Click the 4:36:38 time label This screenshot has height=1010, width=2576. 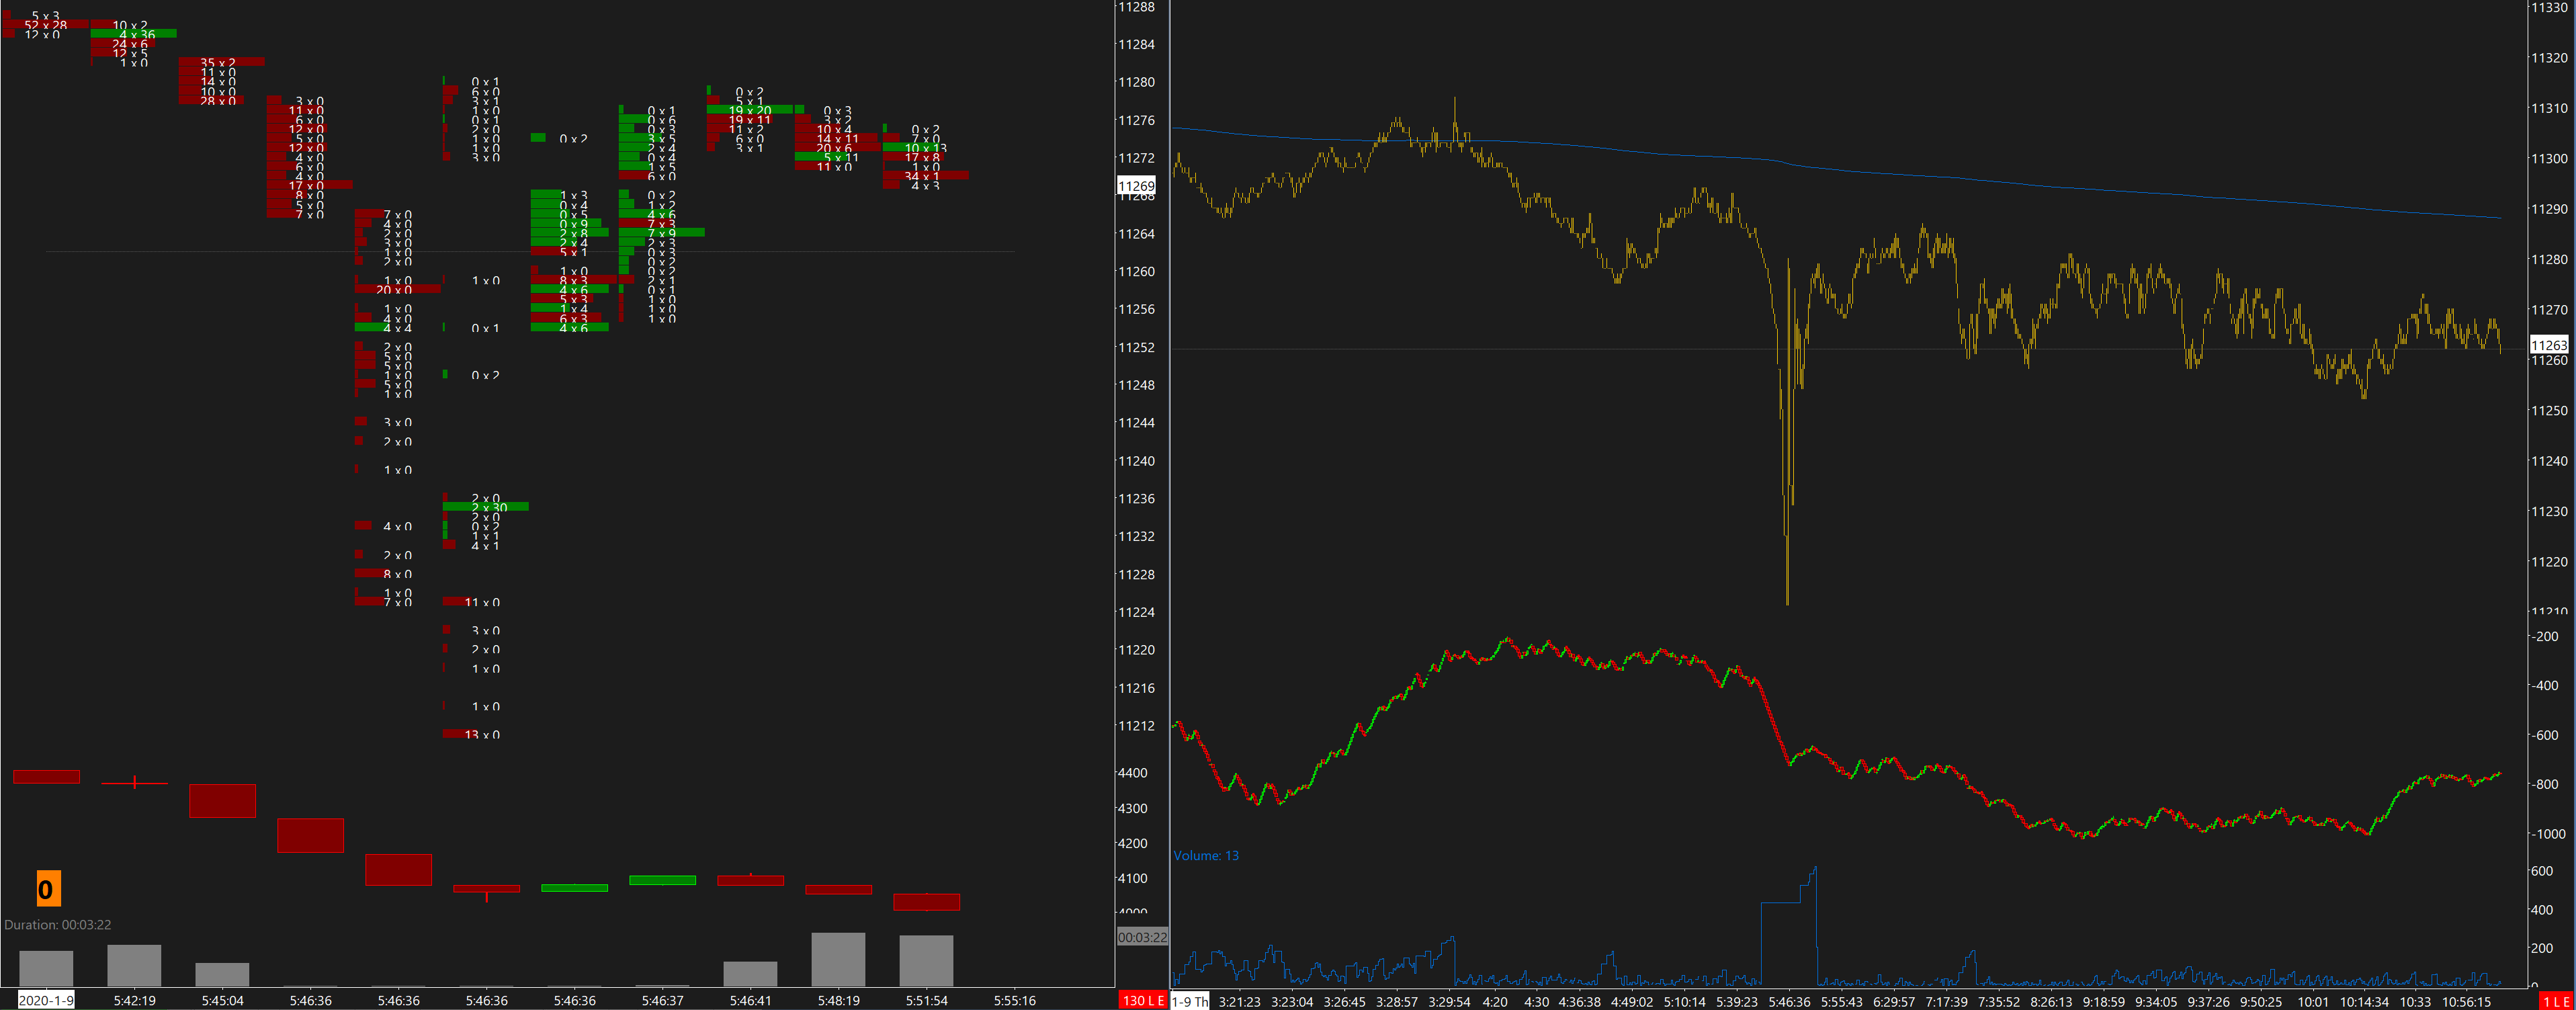point(1580,1001)
